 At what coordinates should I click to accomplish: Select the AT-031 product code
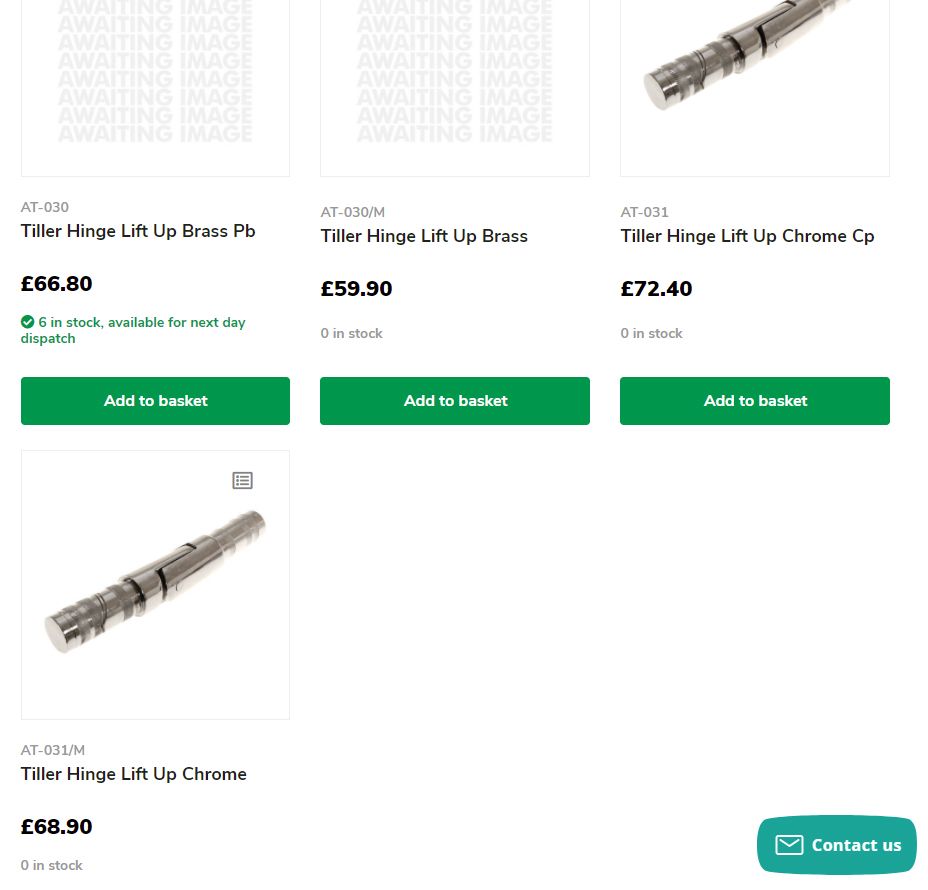point(644,212)
